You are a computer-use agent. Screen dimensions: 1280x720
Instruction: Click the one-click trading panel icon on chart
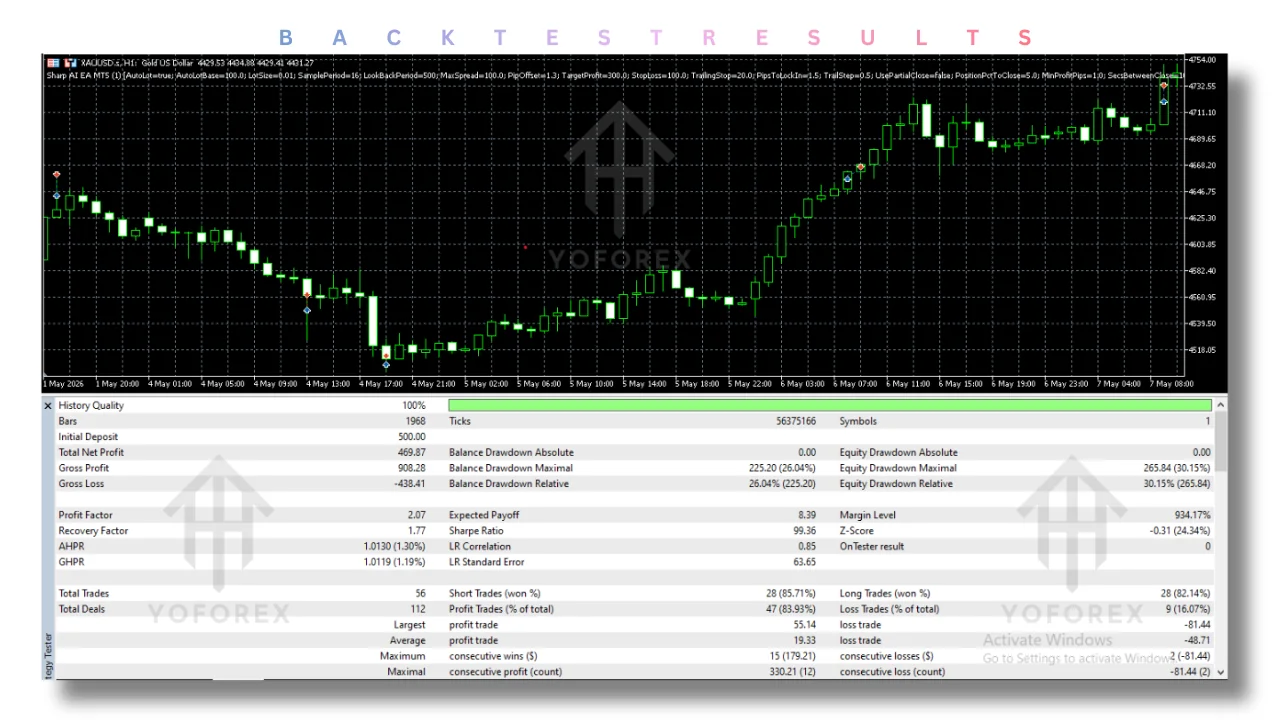coord(53,62)
